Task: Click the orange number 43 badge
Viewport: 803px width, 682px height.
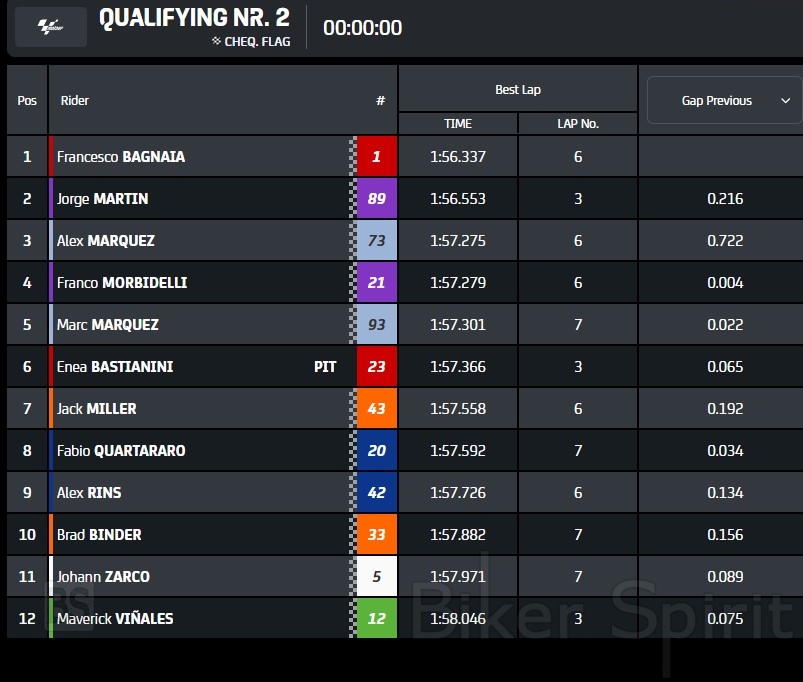Action: (376, 409)
